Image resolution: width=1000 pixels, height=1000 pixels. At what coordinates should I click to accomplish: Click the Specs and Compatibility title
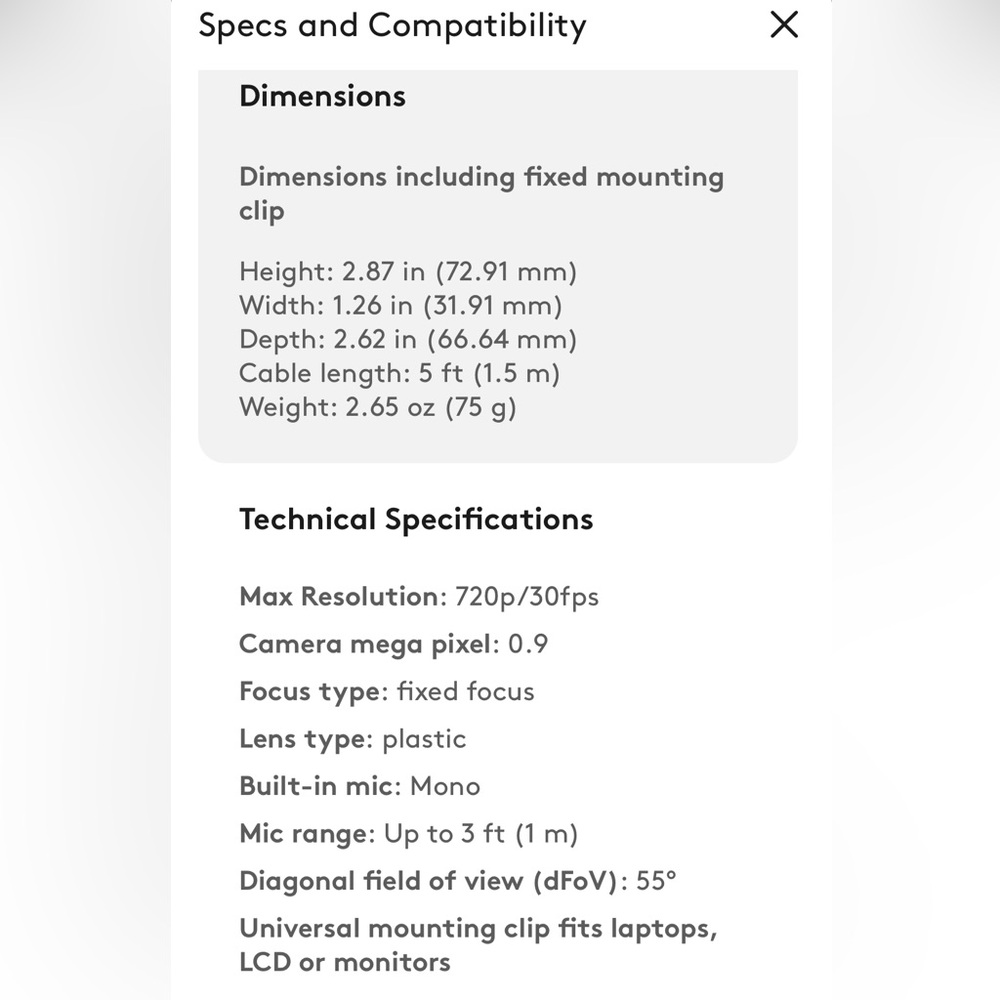click(392, 27)
